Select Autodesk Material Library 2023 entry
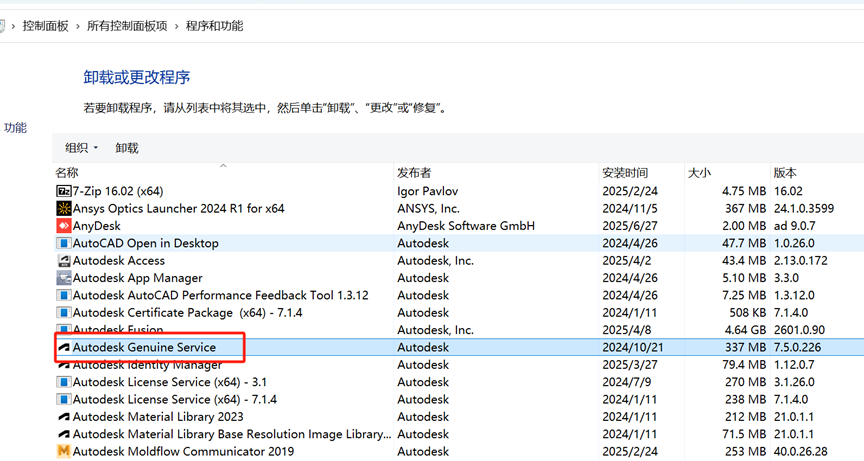The height and width of the screenshot is (461, 864). (158, 416)
